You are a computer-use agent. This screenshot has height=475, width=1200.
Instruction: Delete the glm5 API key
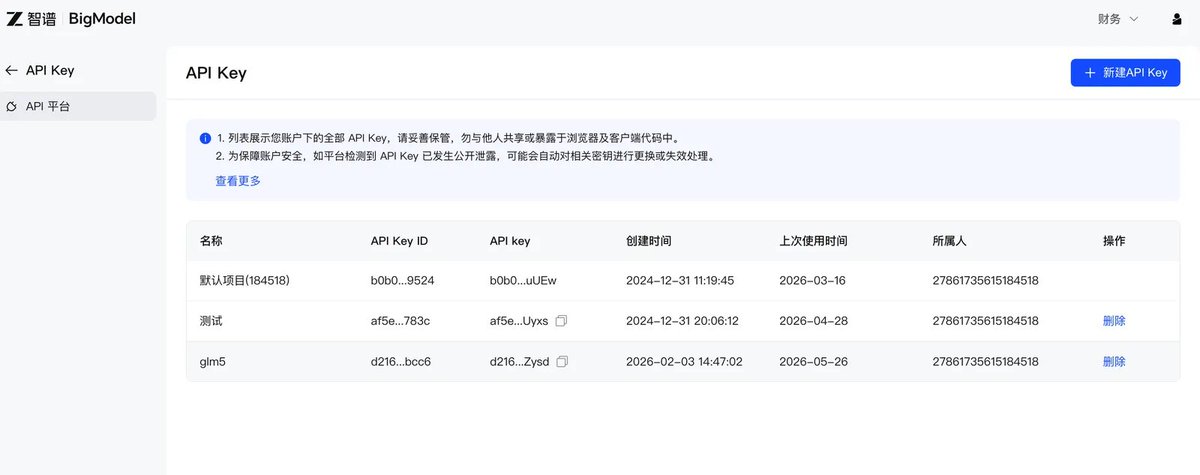pyautogui.click(x=1114, y=361)
